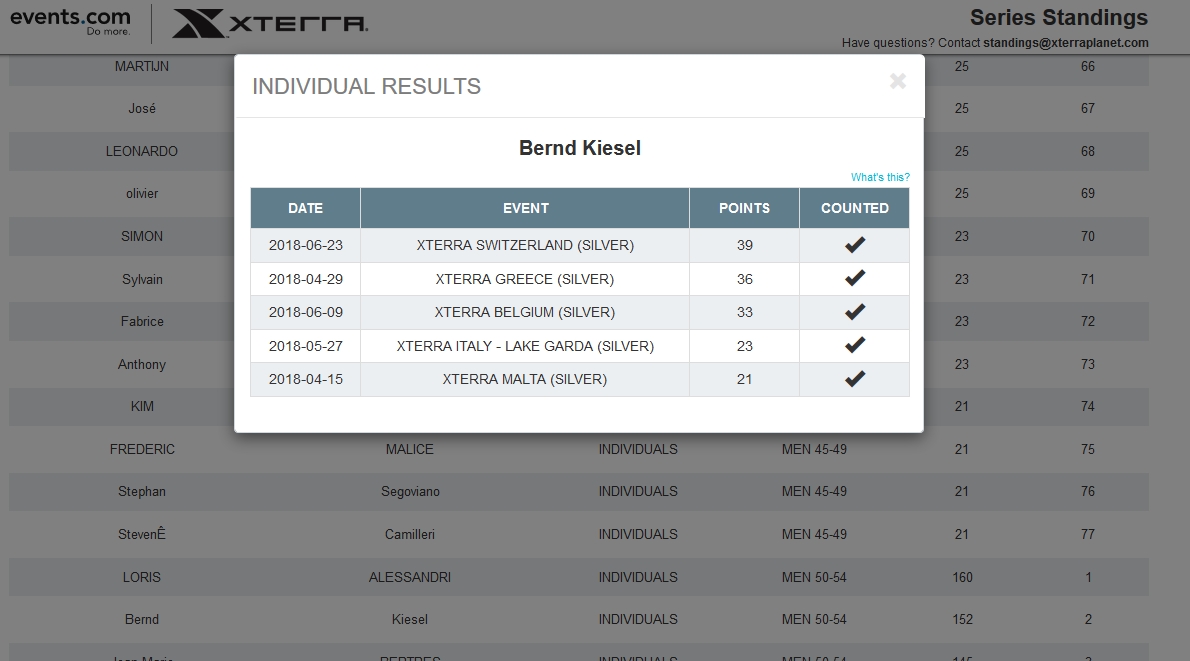Select the XTERRA SWITZERLAND (SILVER) event row
The height and width of the screenshot is (661, 1190).
[525, 245]
